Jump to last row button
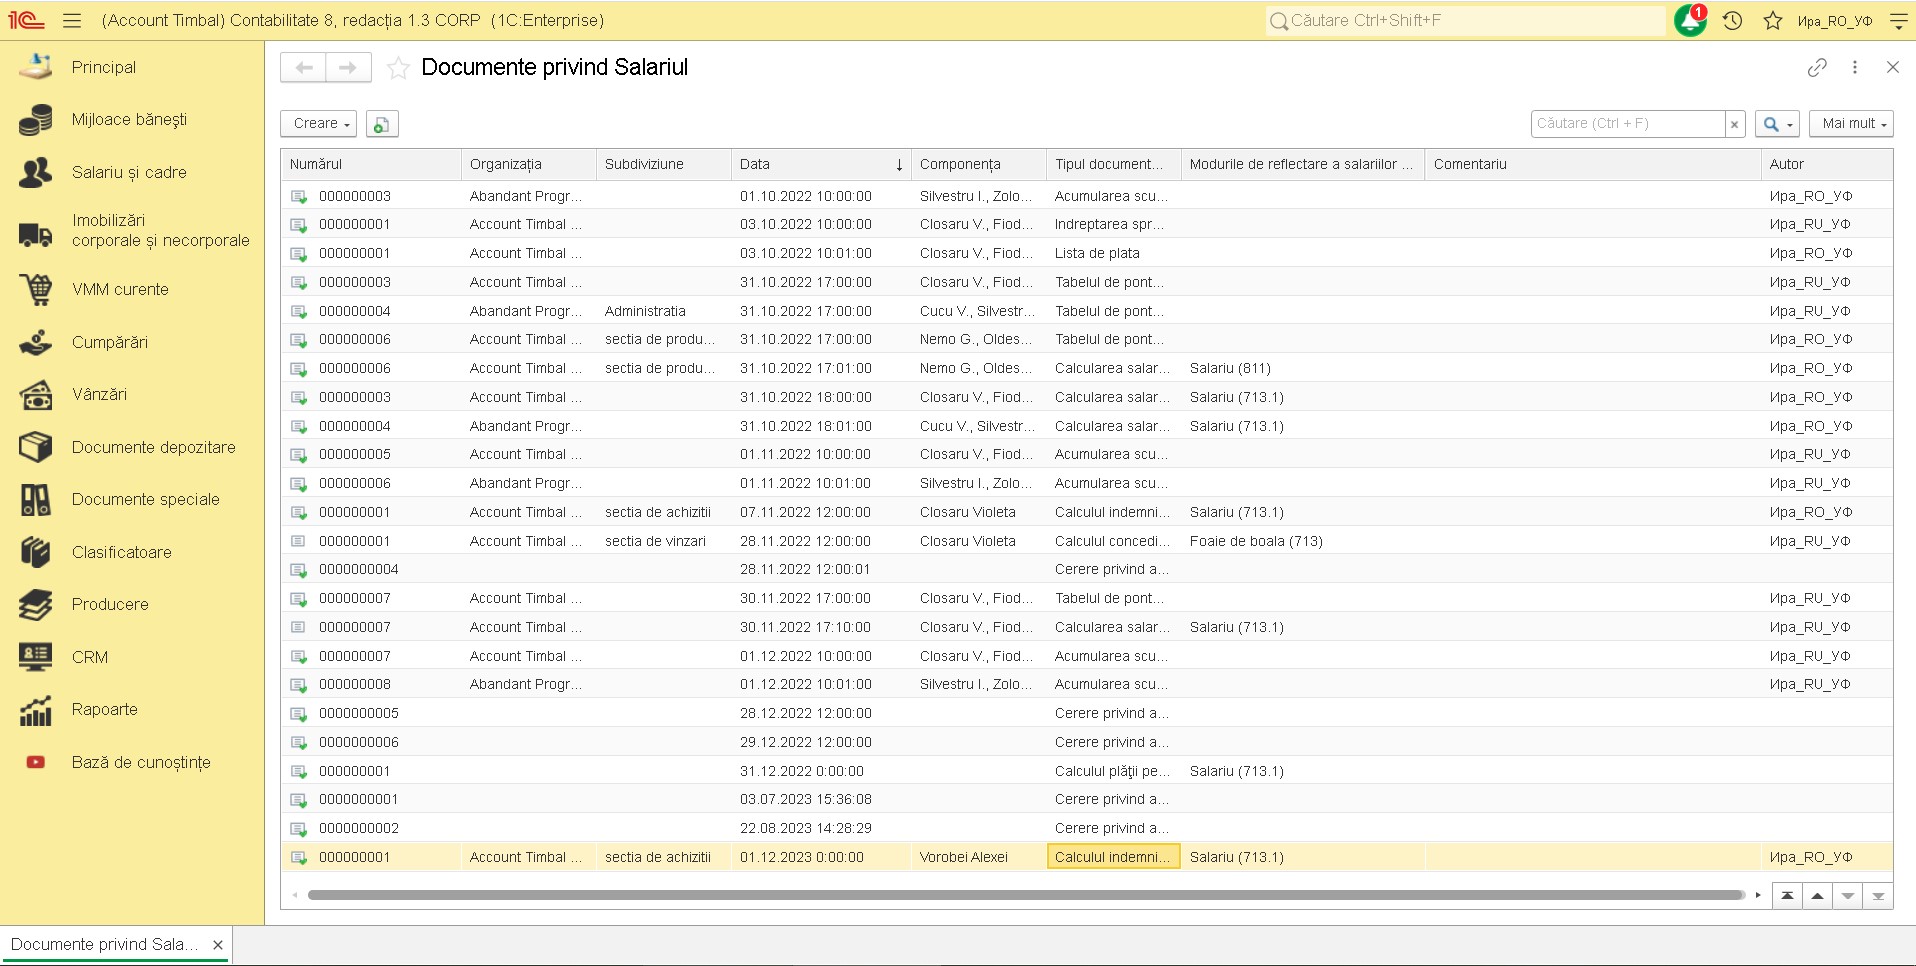 pos(1878,895)
